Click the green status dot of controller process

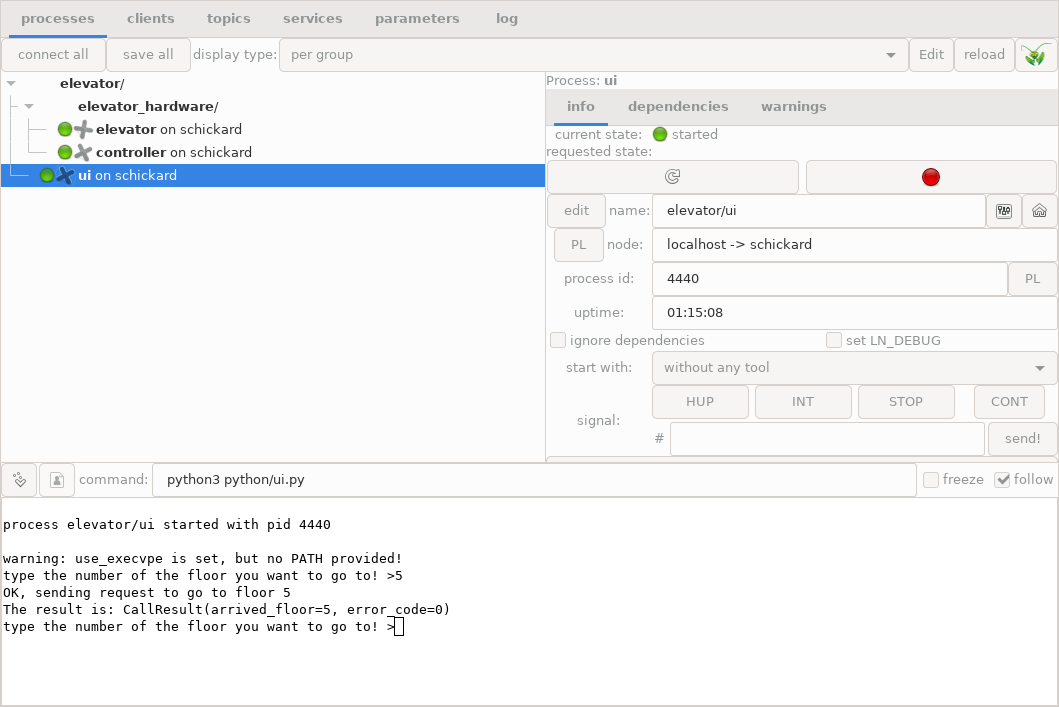[x=65, y=153]
